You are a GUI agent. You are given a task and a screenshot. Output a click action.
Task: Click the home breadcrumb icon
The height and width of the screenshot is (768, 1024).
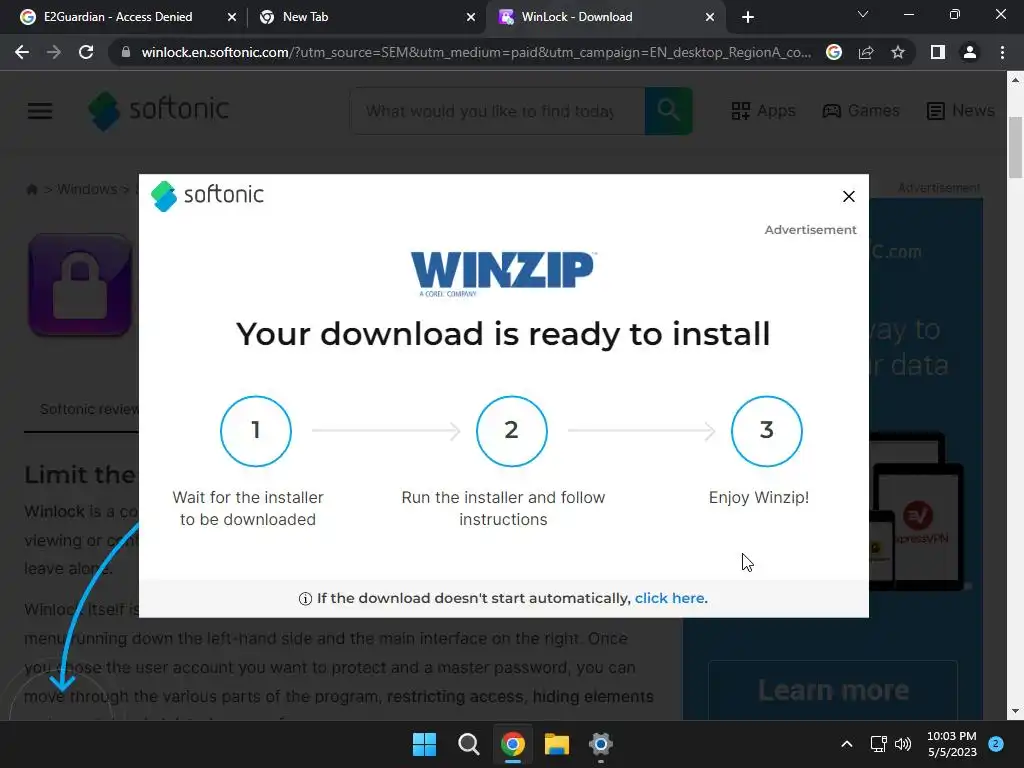(x=31, y=189)
